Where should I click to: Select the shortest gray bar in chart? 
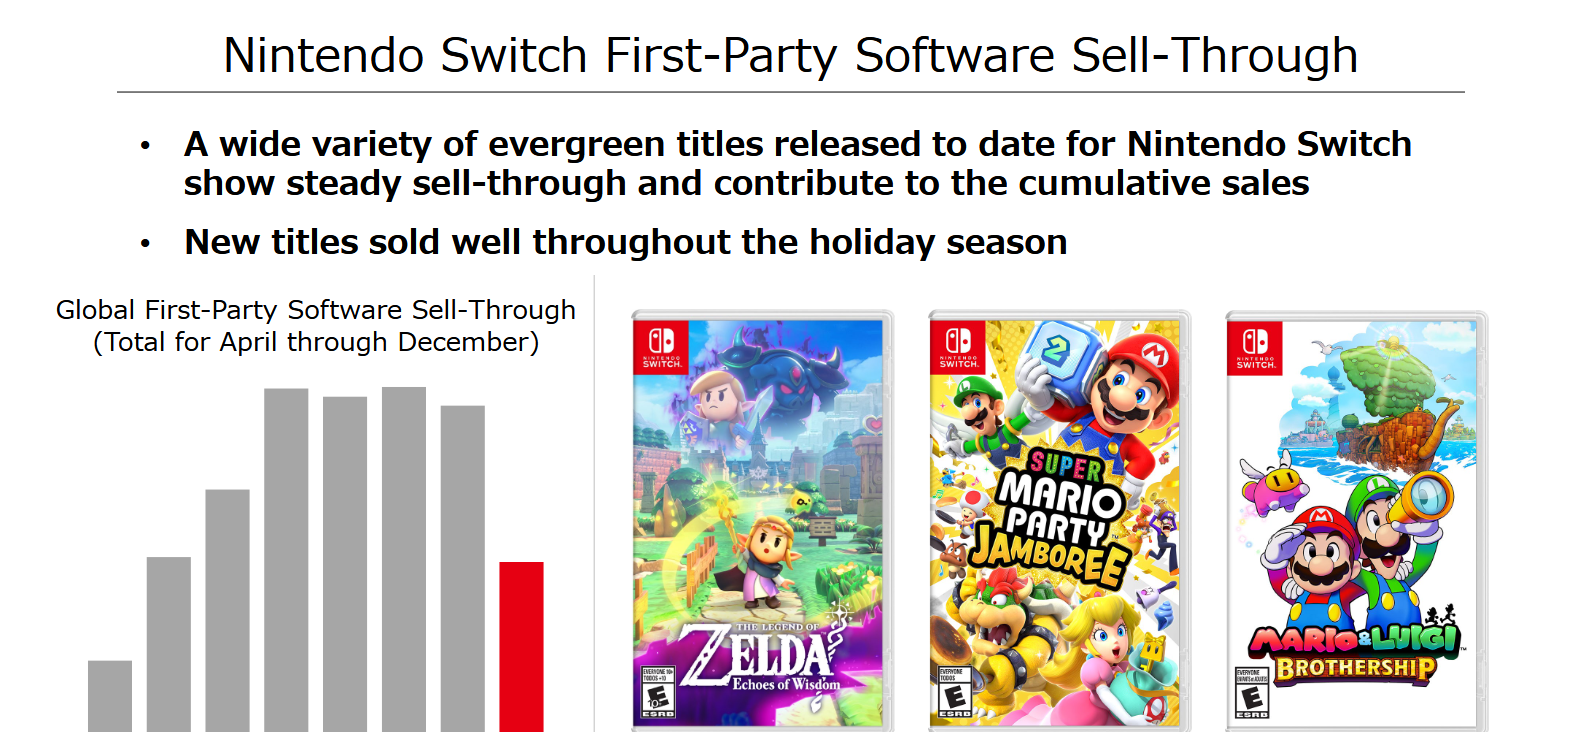click(x=110, y=696)
